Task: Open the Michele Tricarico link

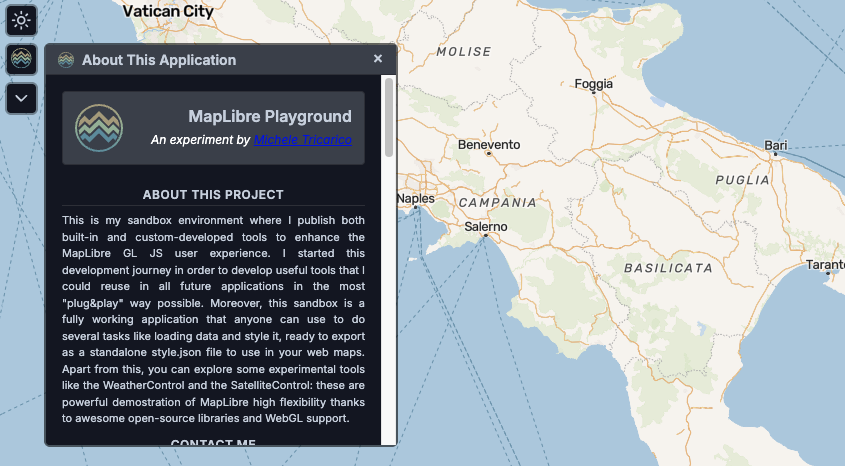Action: pyautogui.click(x=302, y=140)
